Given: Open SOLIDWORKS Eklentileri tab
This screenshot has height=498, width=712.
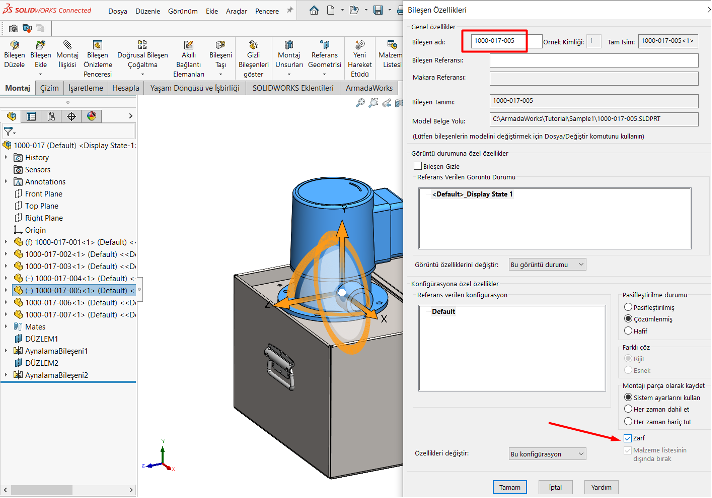Looking at the screenshot, I should [x=292, y=88].
